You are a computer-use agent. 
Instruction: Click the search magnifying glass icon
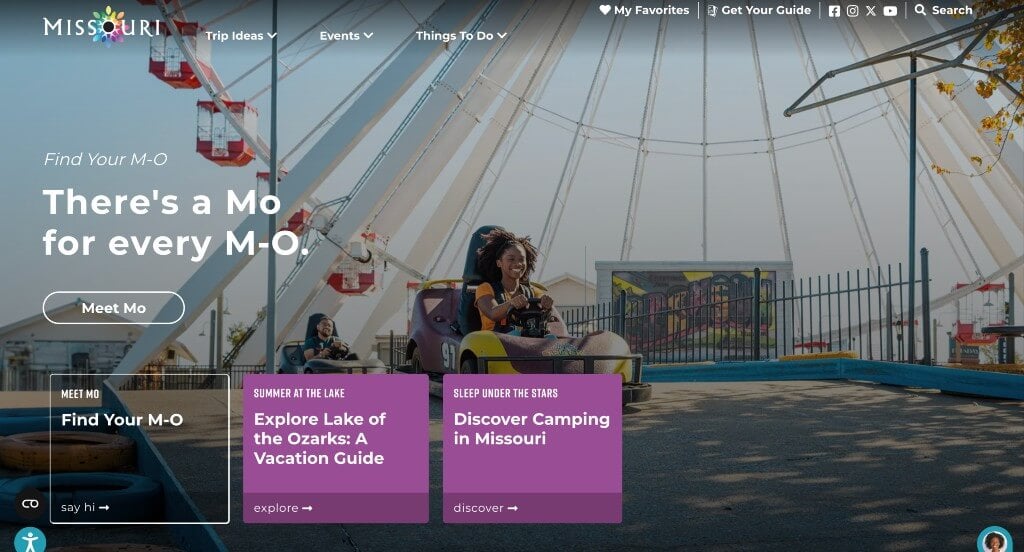pyautogui.click(x=920, y=10)
